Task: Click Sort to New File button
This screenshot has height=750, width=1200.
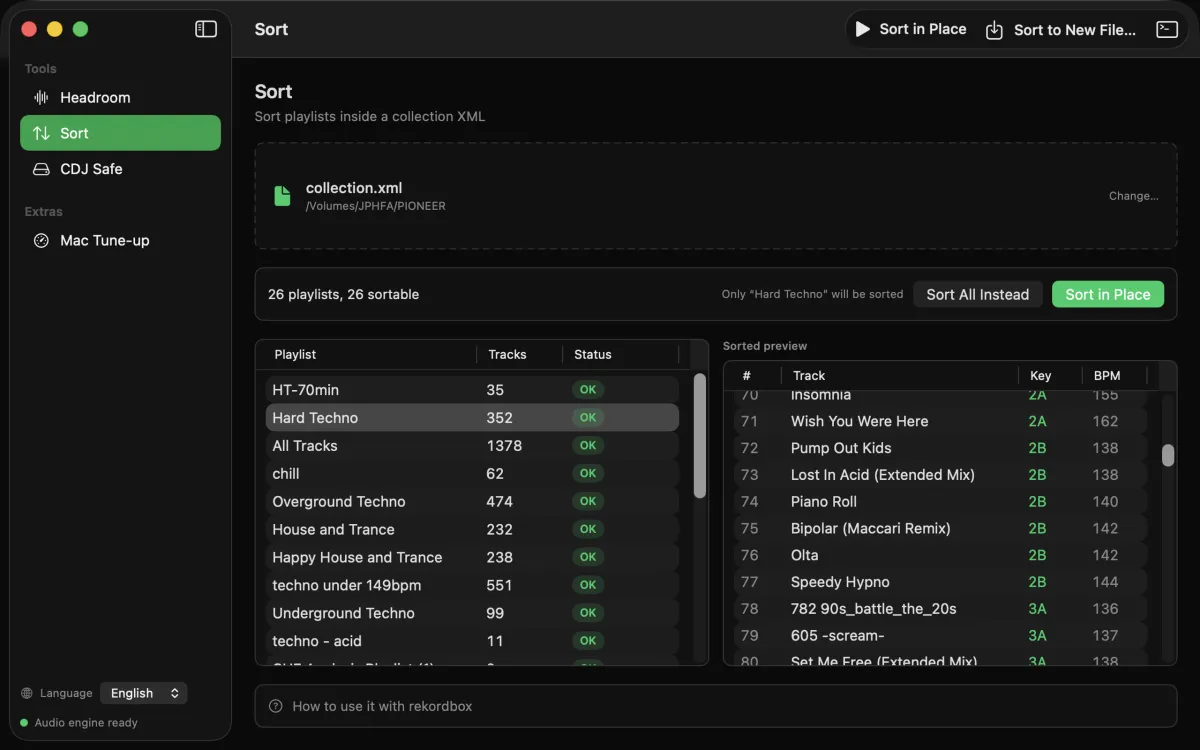Action: pos(1062,30)
